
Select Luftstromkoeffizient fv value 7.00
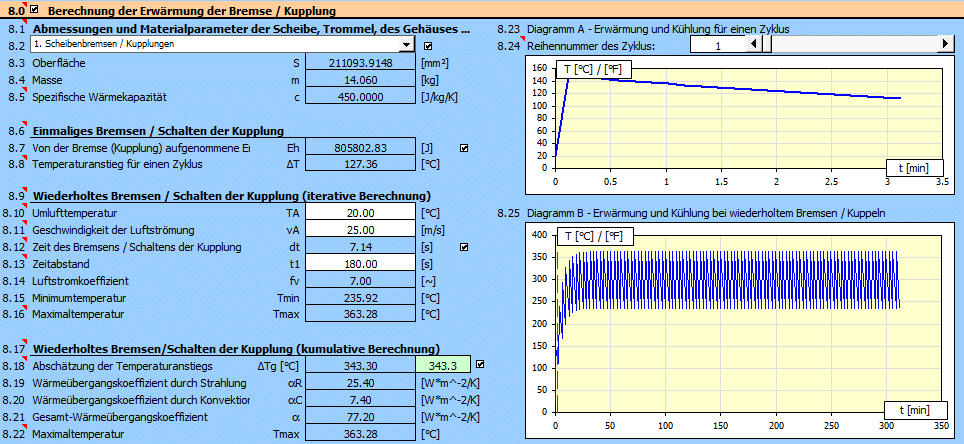tap(361, 281)
